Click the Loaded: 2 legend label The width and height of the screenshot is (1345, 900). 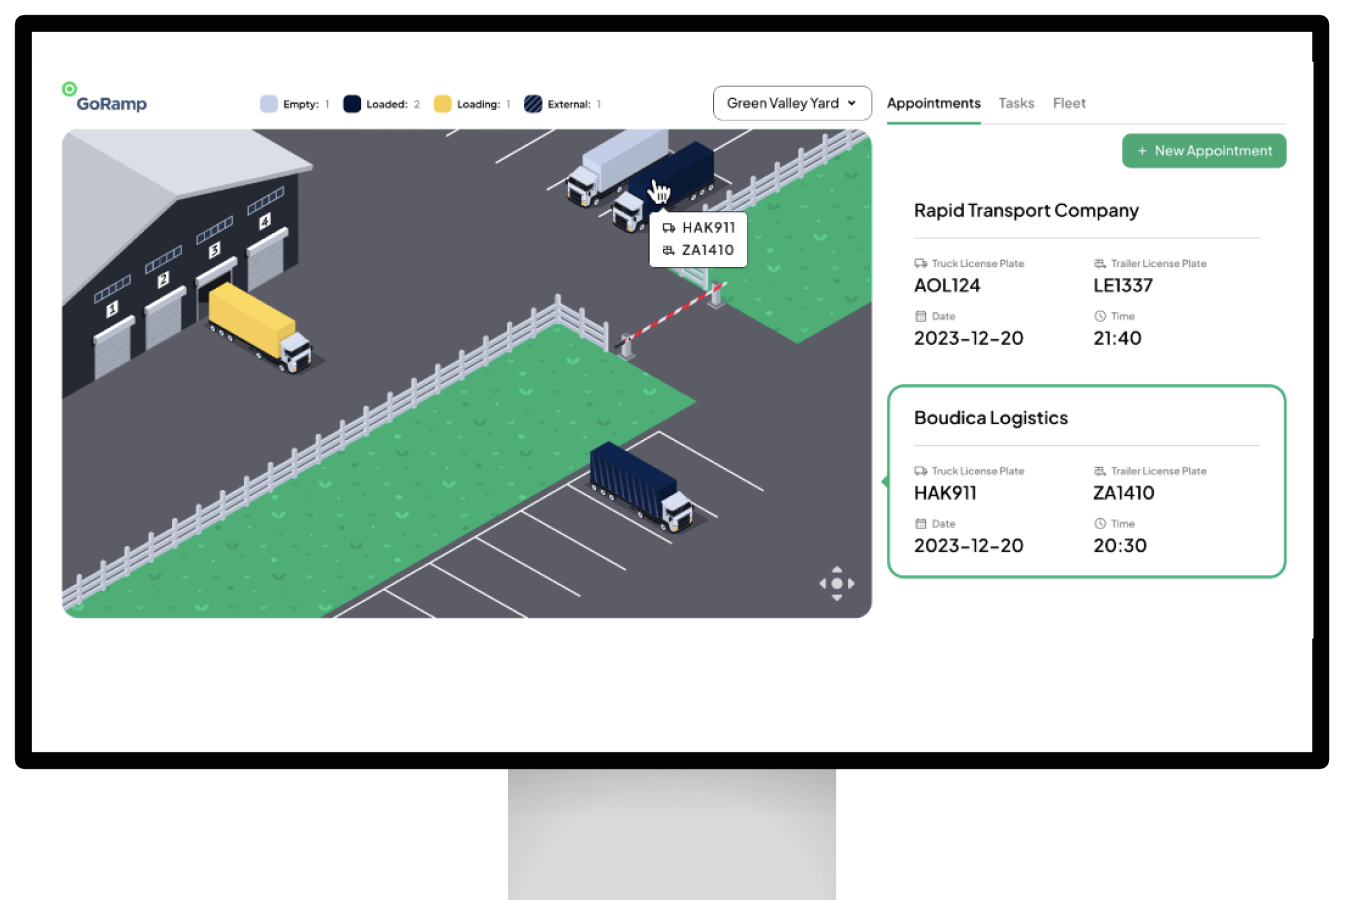393,104
